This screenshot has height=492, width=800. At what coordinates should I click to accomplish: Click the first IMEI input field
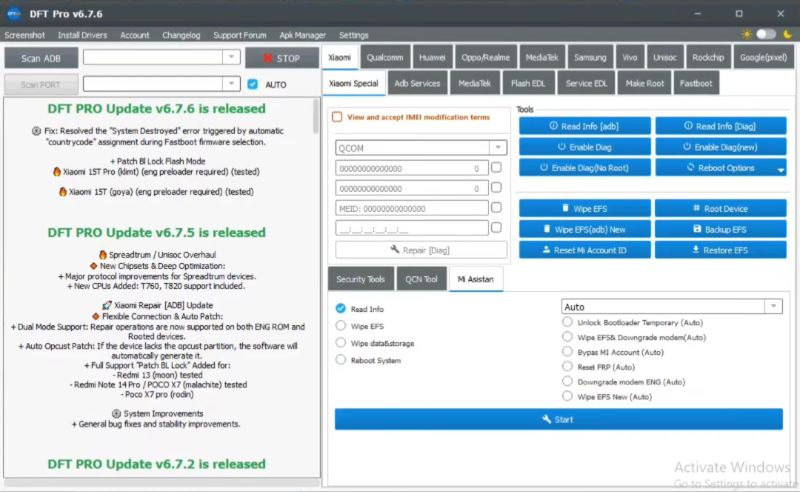coord(412,168)
